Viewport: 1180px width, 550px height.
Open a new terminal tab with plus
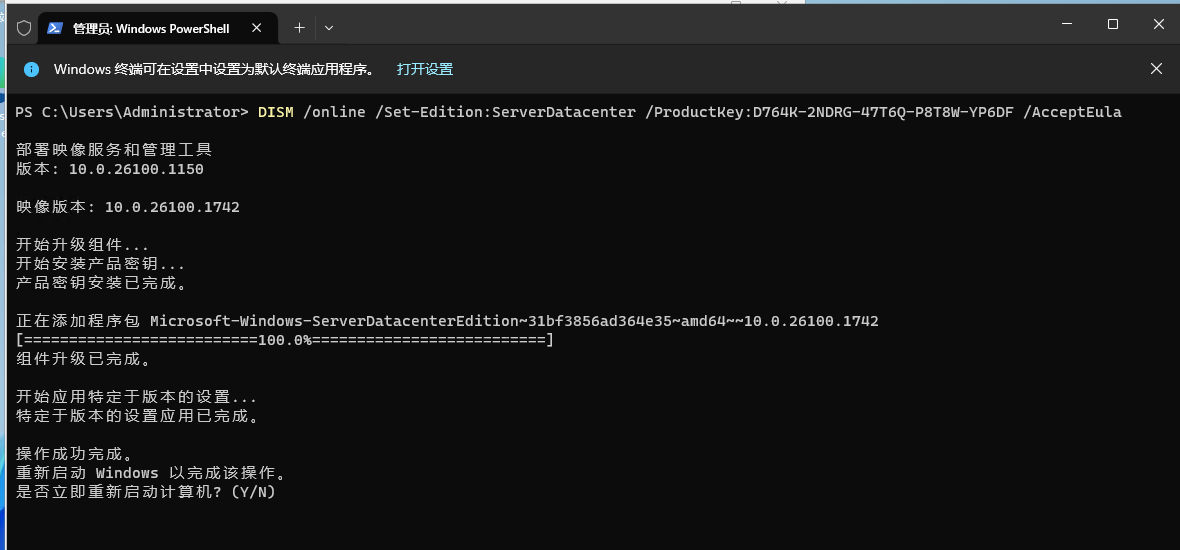tap(300, 28)
